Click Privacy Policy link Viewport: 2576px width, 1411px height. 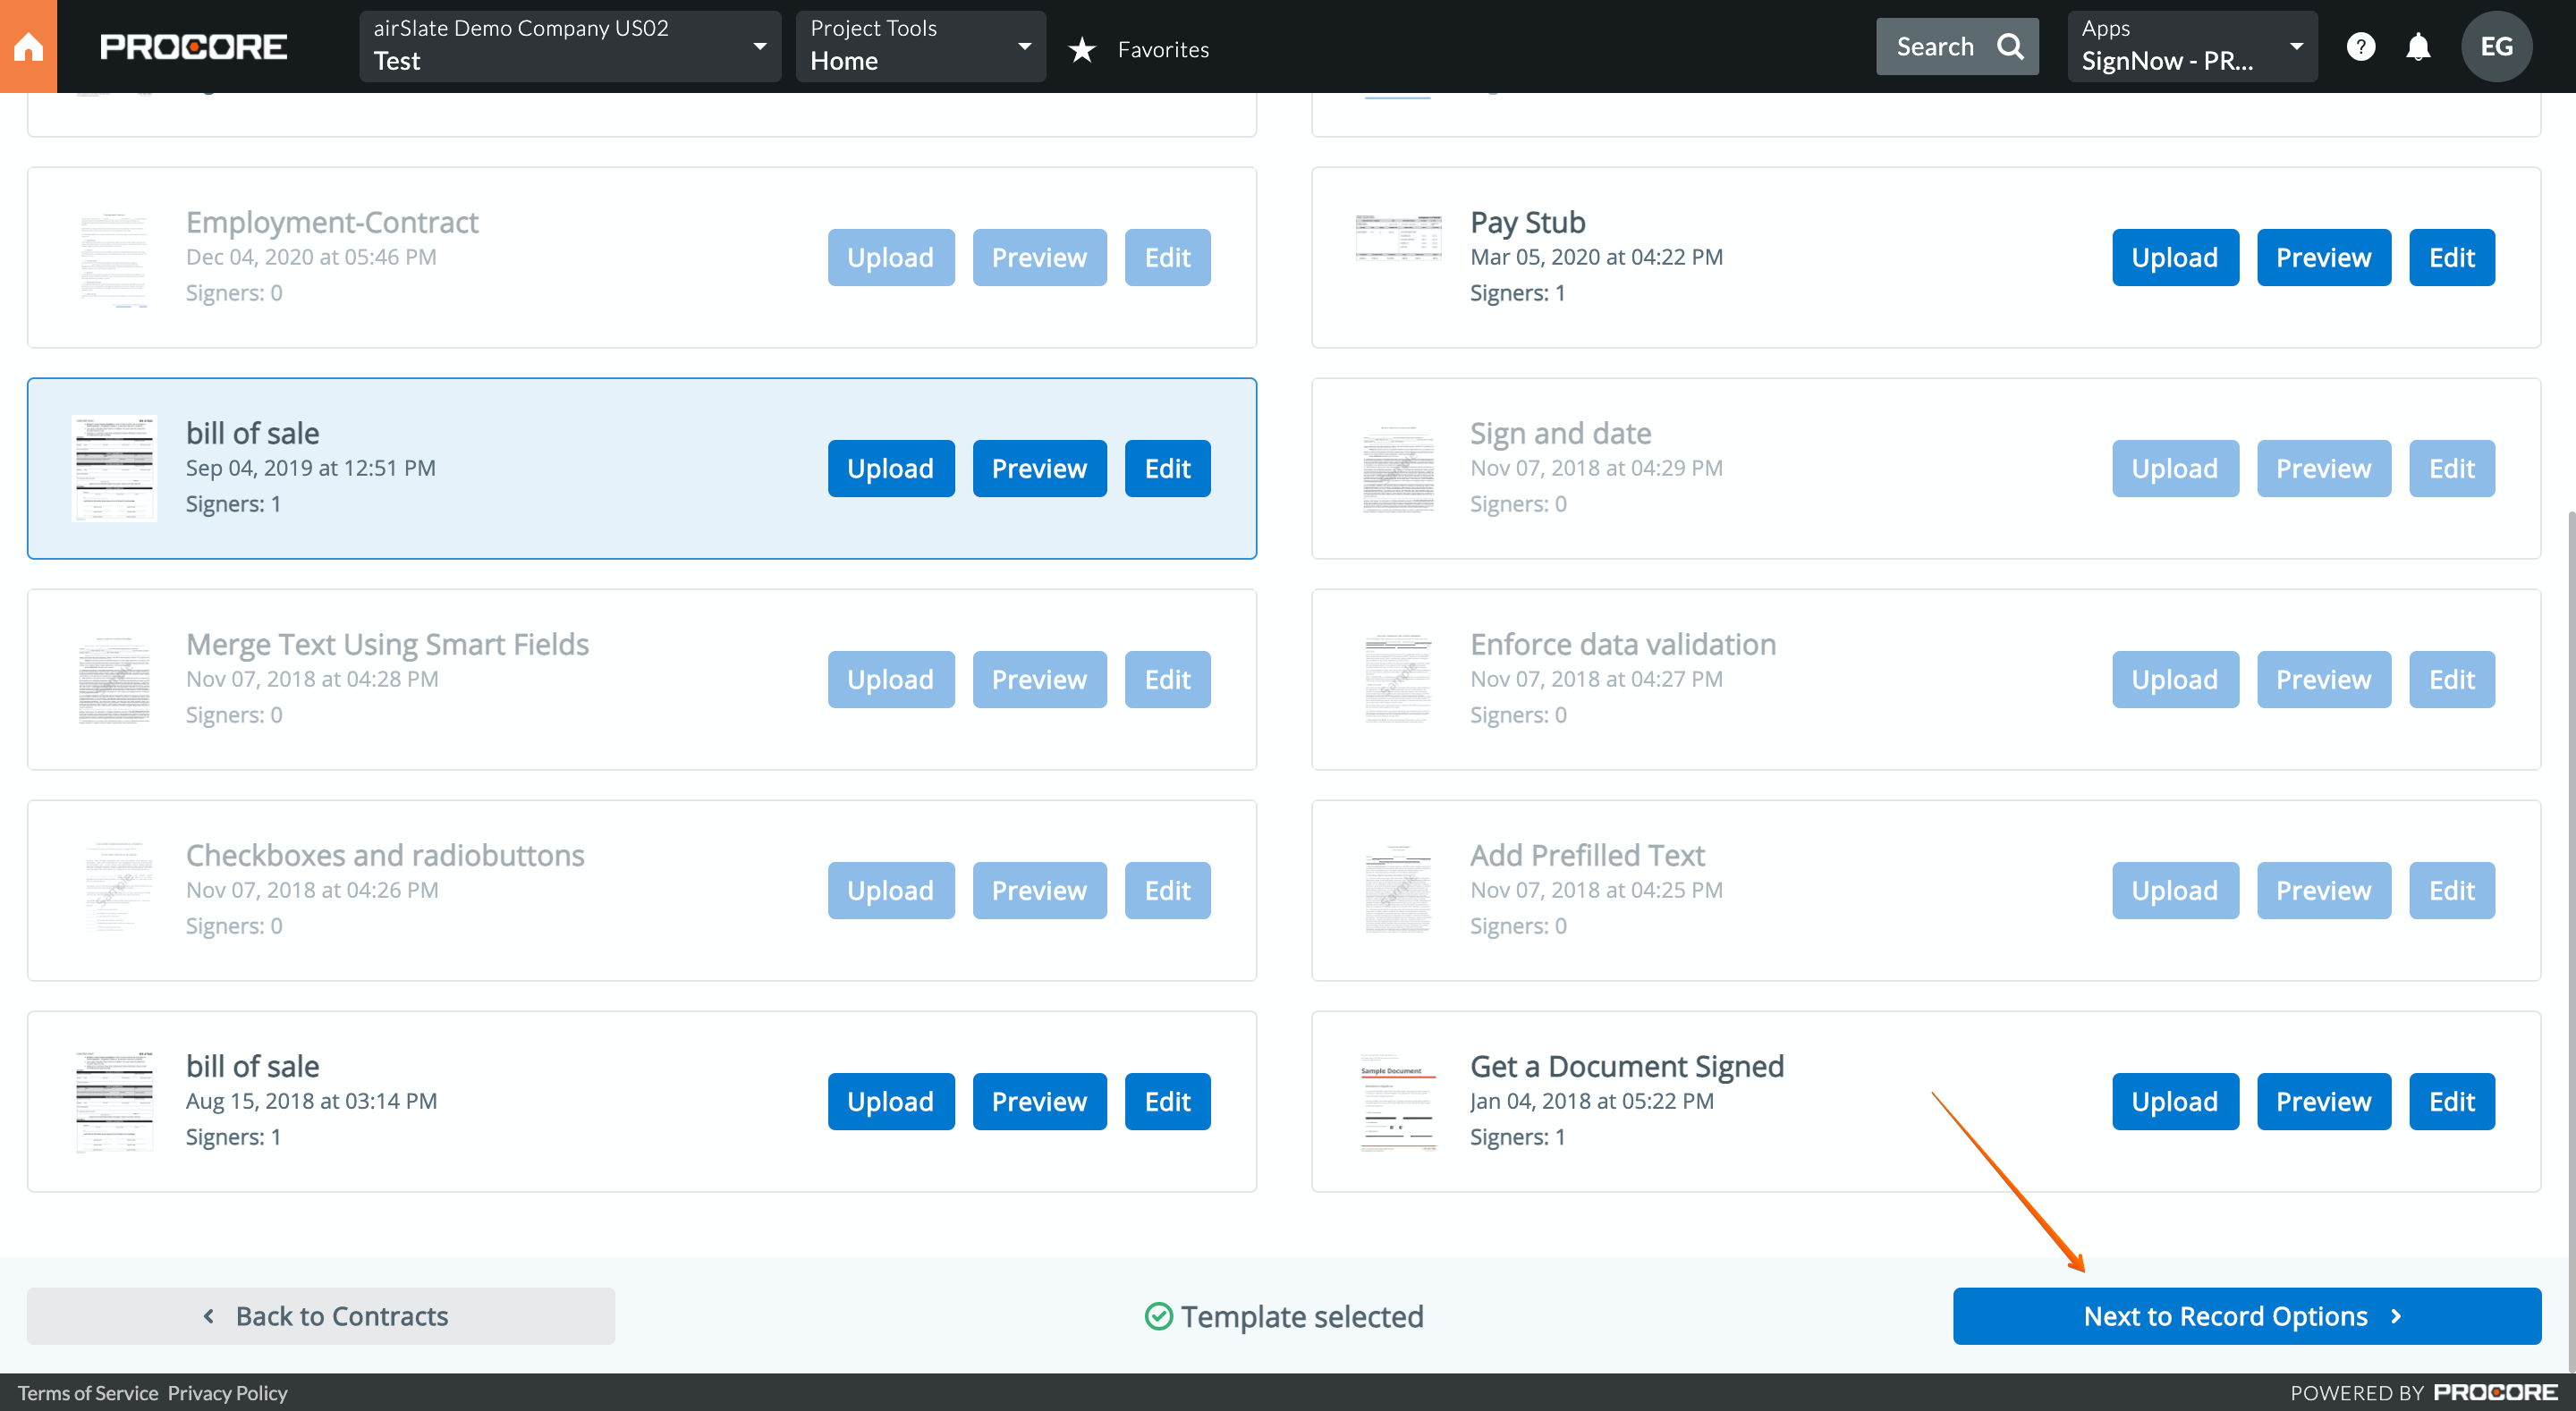click(x=227, y=1393)
